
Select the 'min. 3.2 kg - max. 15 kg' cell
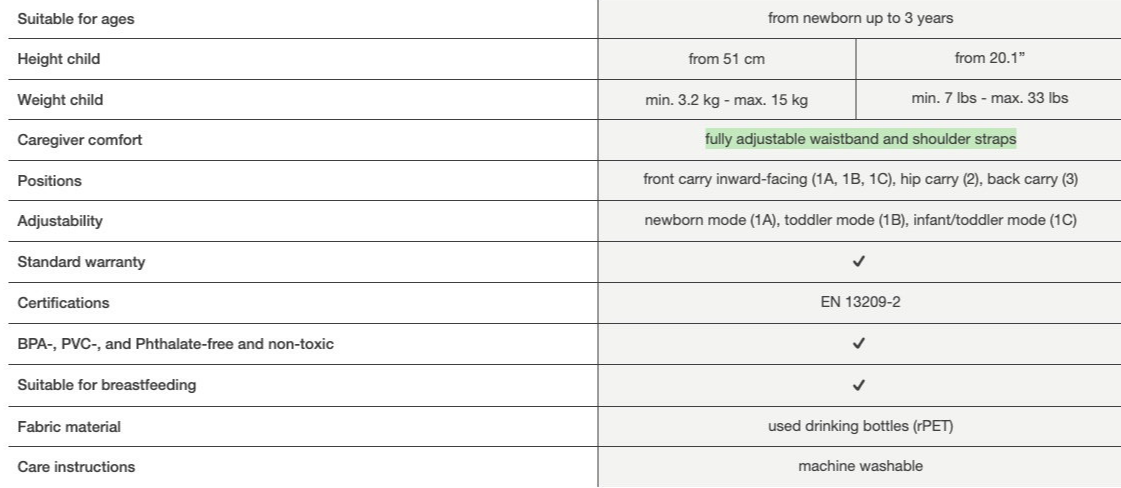(727, 100)
